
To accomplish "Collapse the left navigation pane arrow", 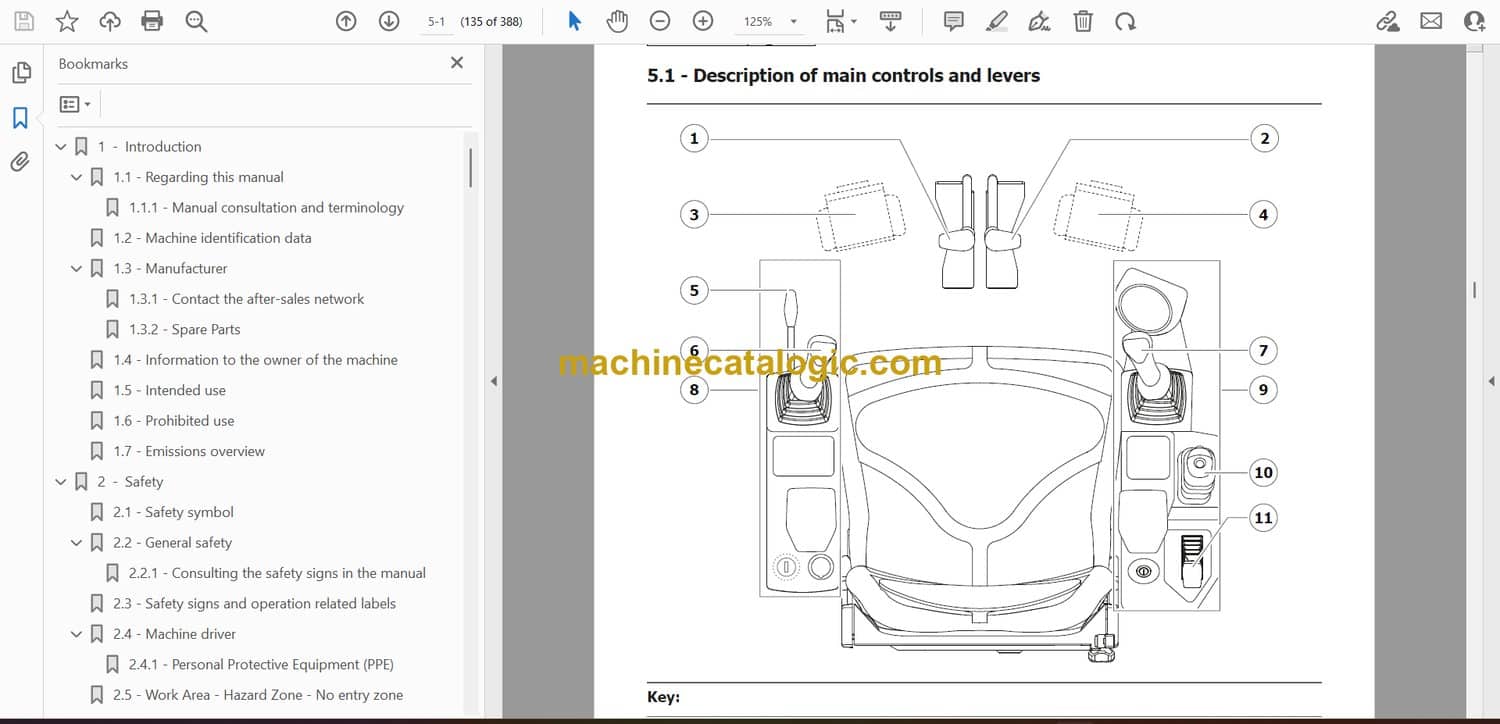I will [493, 381].
